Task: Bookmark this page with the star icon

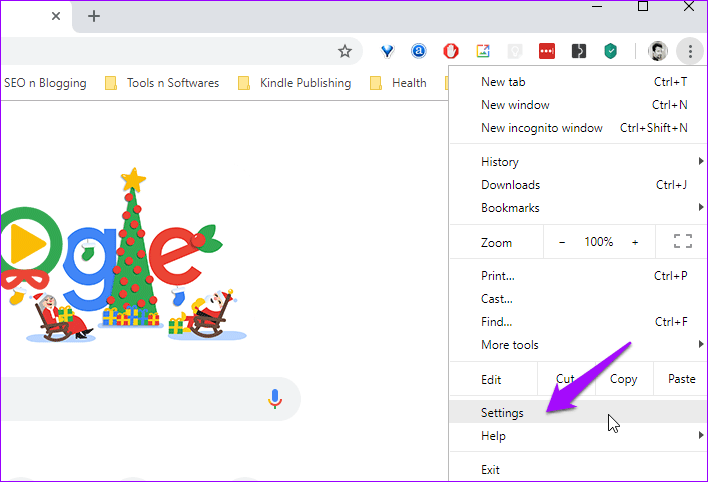Action: click(x=345, y=51)
